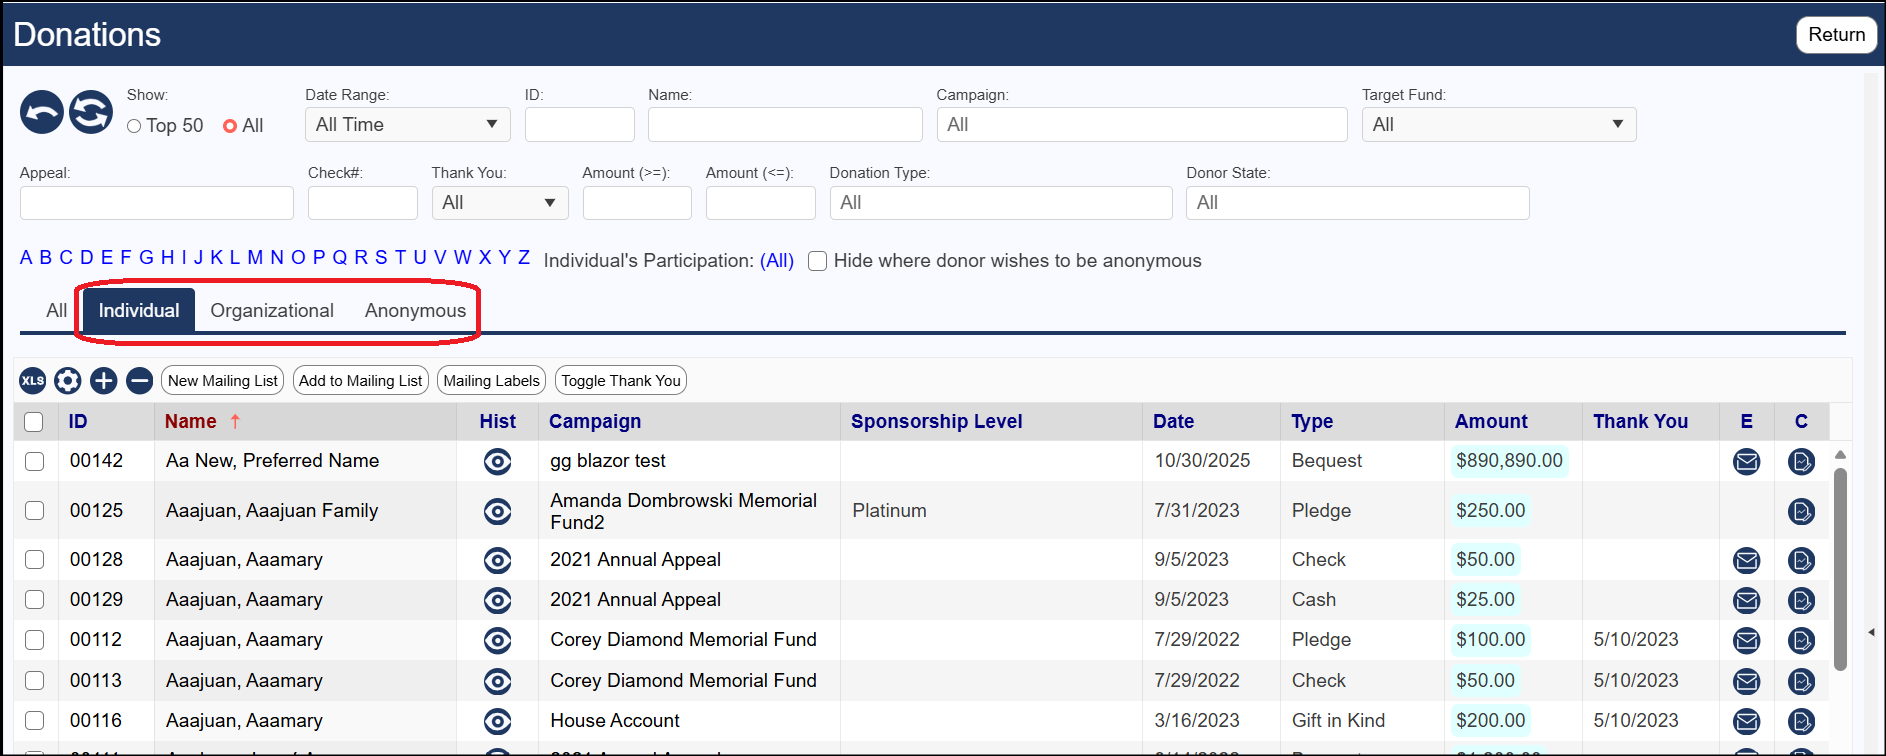The image size is (1886, 756).
Task: Click the plus add donation icon
Action: coord(104,380)
